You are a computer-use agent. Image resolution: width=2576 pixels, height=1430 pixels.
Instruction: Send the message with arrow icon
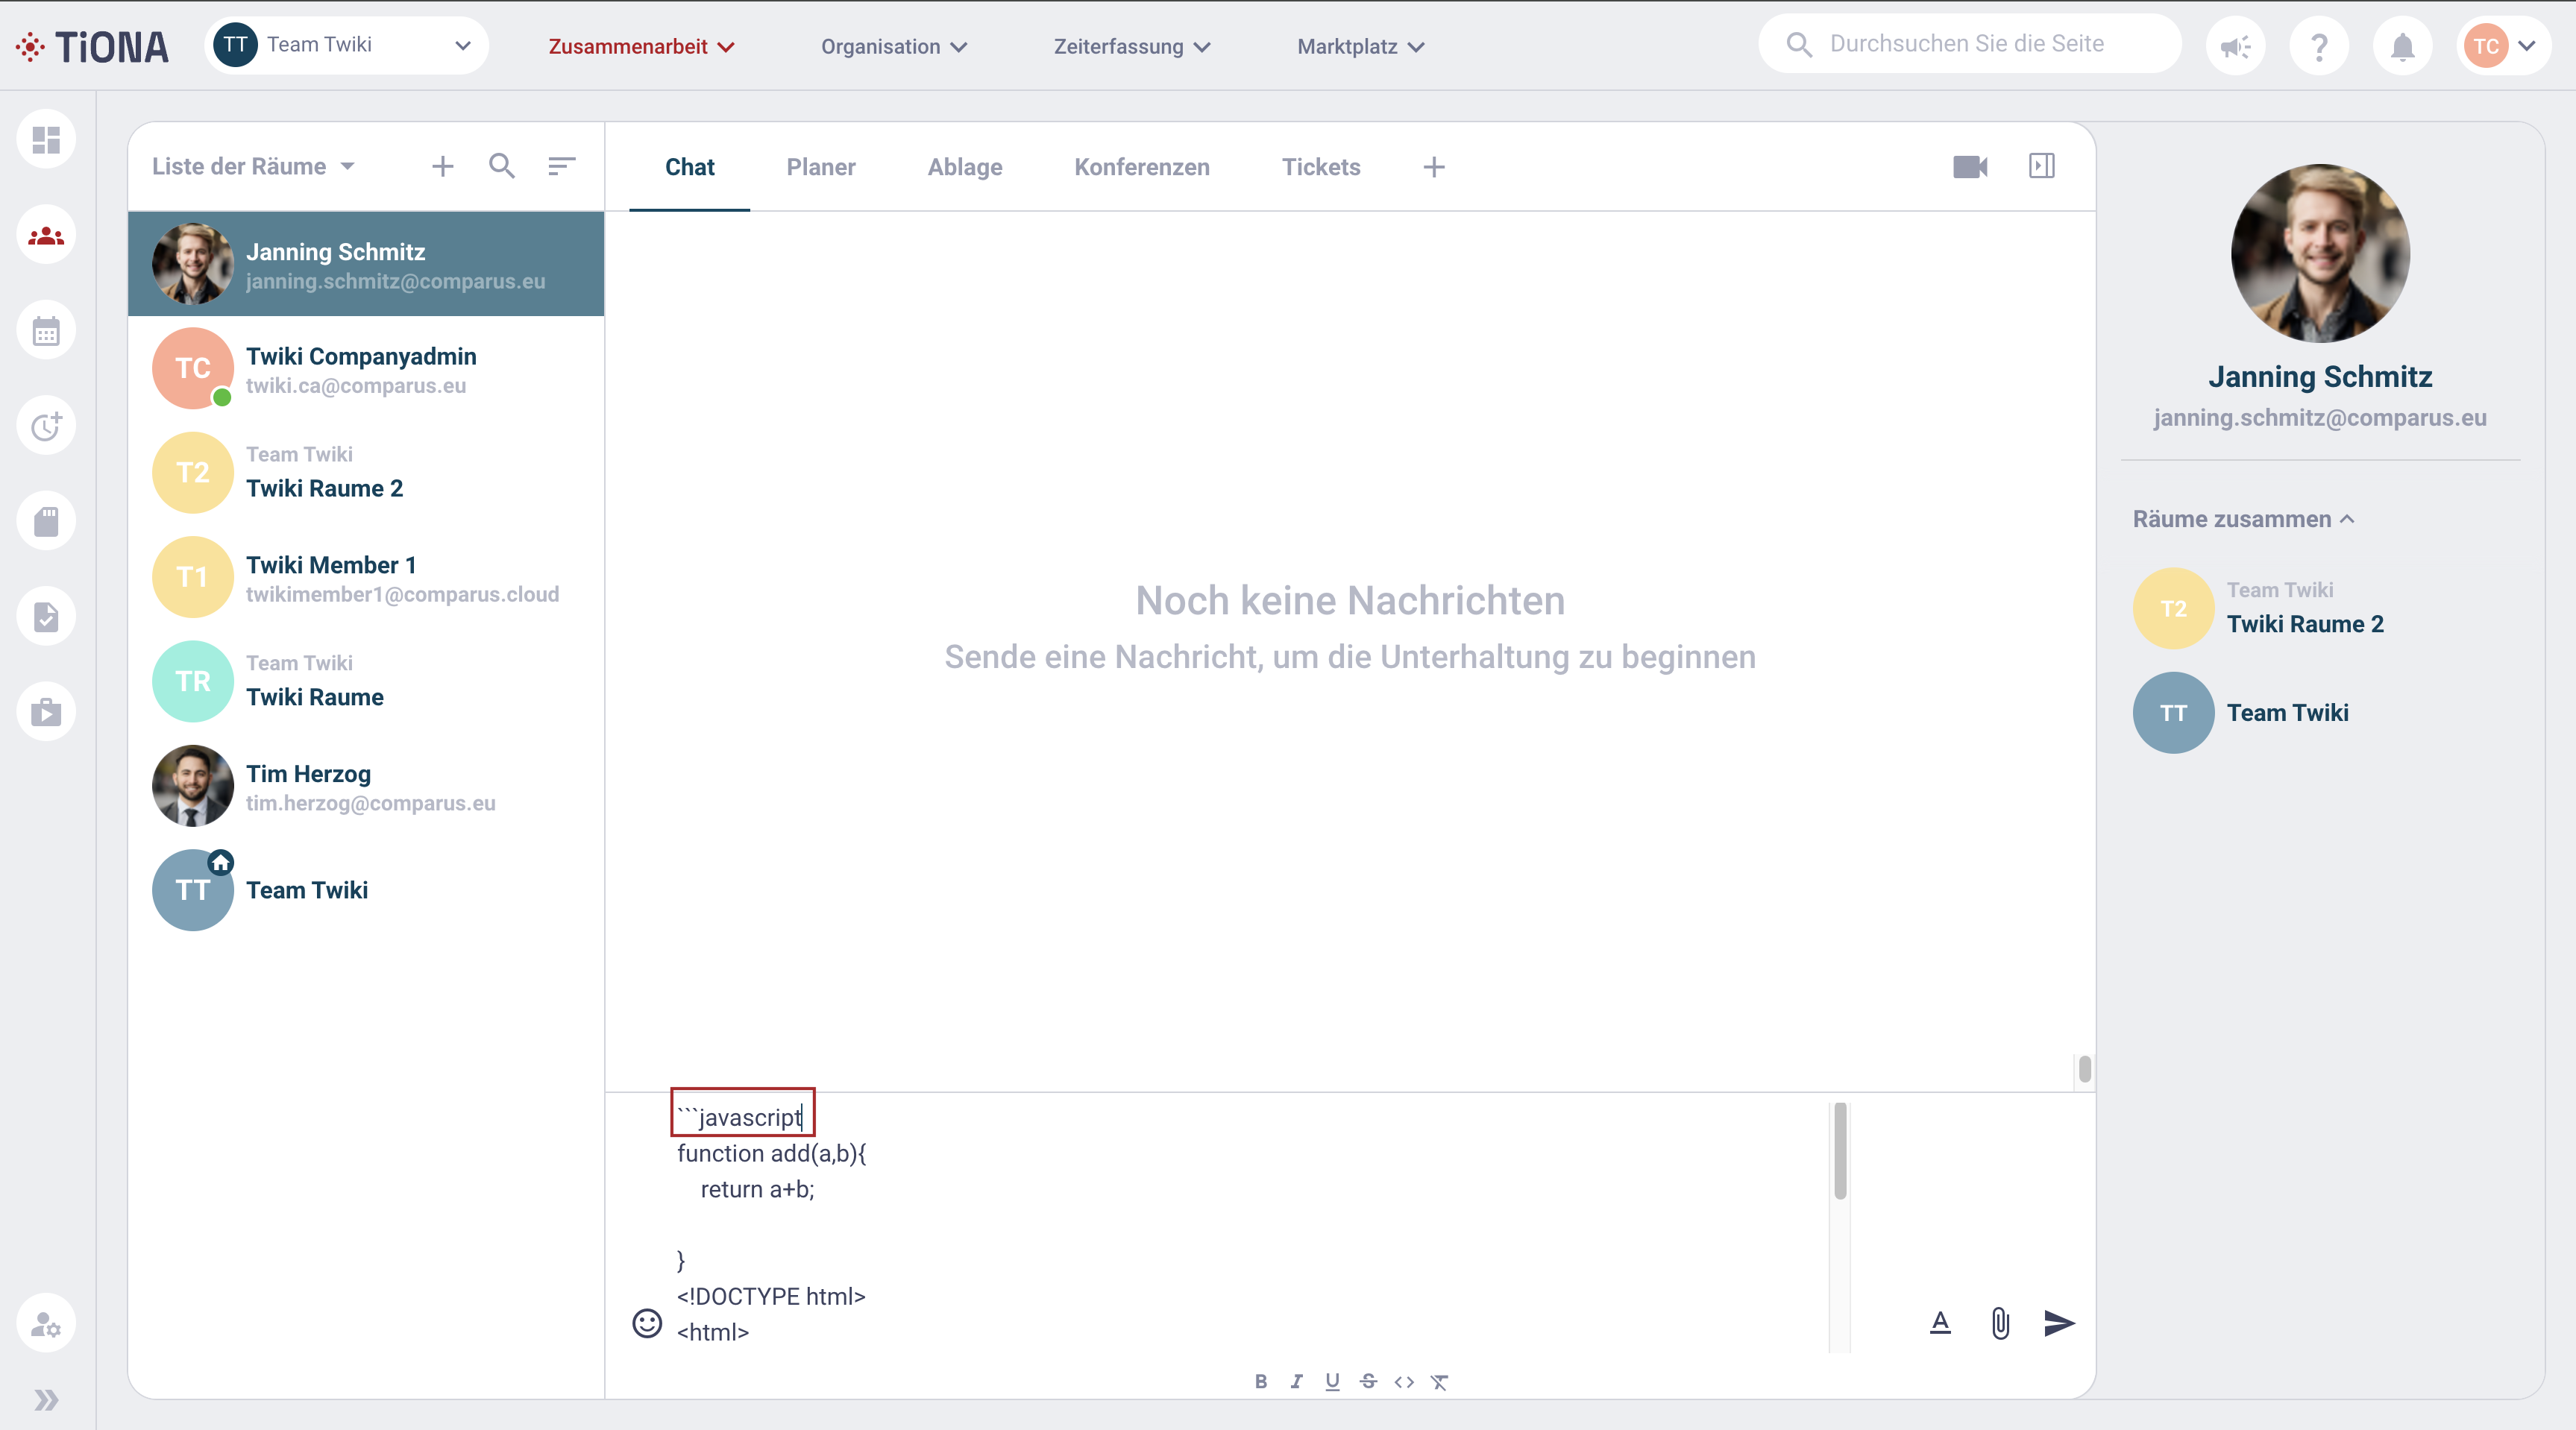tap(2060, 1324)
